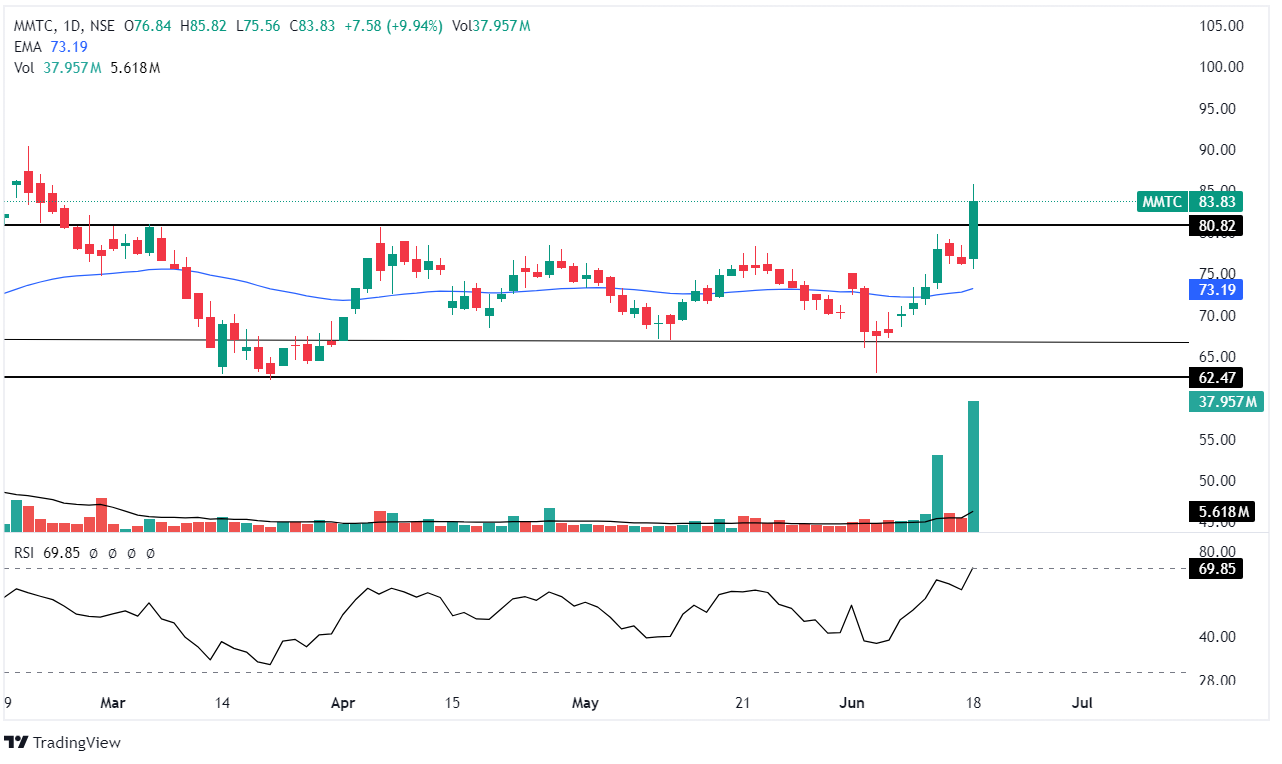The width and height of the screenshot is (1282, 764).
Task: Select the 80.82 resistance line price label
Action: pyautogui.click(x=1219, y=226)
